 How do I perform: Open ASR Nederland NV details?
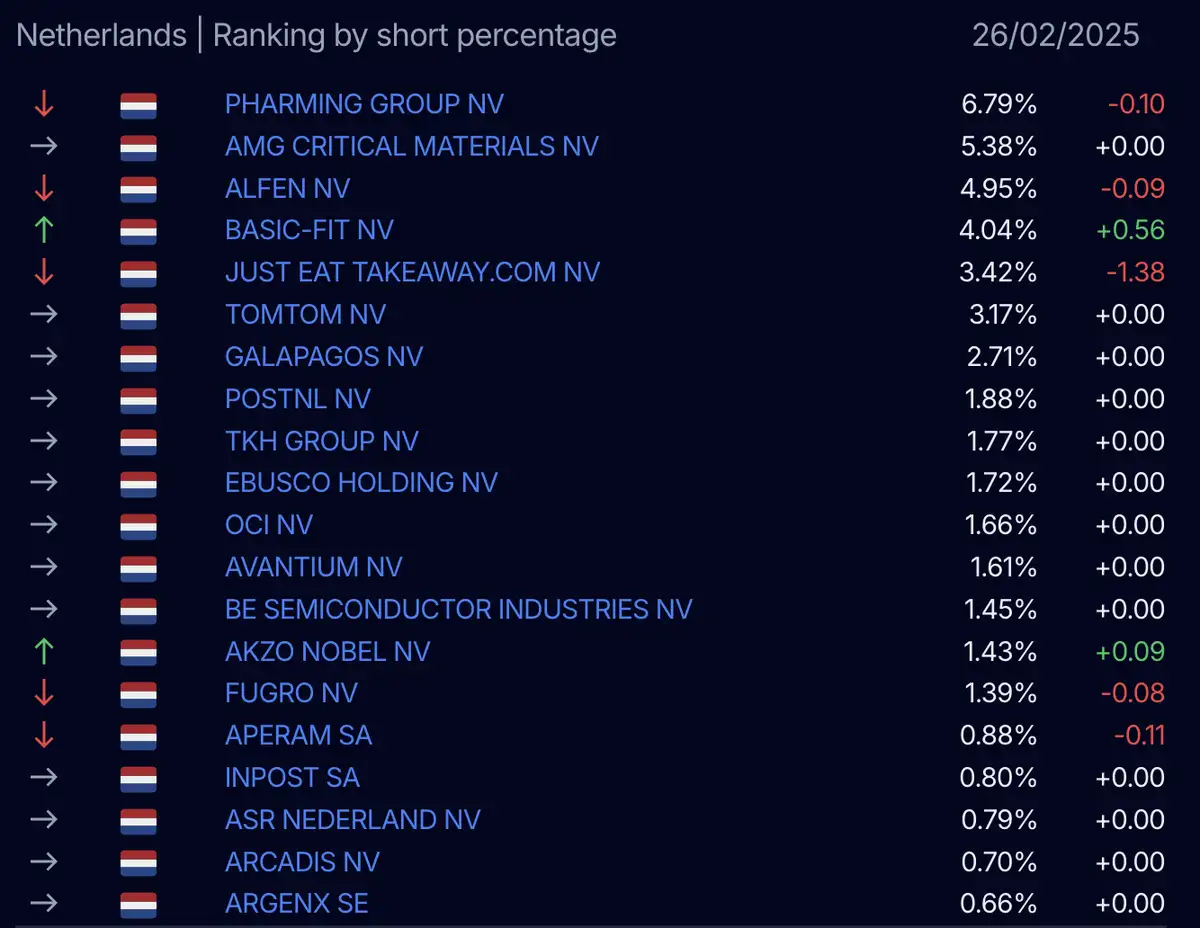click(353, 820)
